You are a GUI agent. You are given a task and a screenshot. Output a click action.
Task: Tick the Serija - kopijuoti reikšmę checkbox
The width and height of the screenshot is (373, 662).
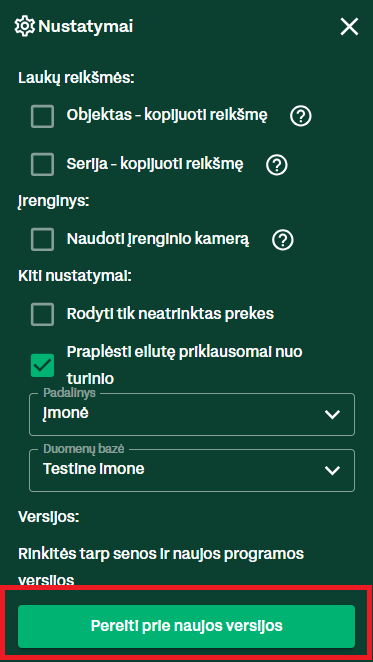pos(42,164)
